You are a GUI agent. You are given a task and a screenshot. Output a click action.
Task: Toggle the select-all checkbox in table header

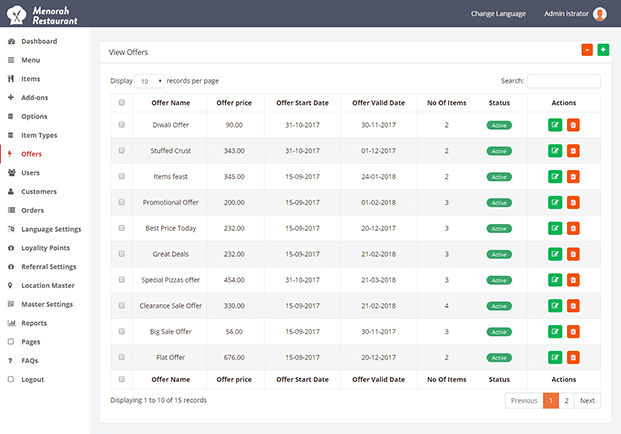tap(122, 103)
